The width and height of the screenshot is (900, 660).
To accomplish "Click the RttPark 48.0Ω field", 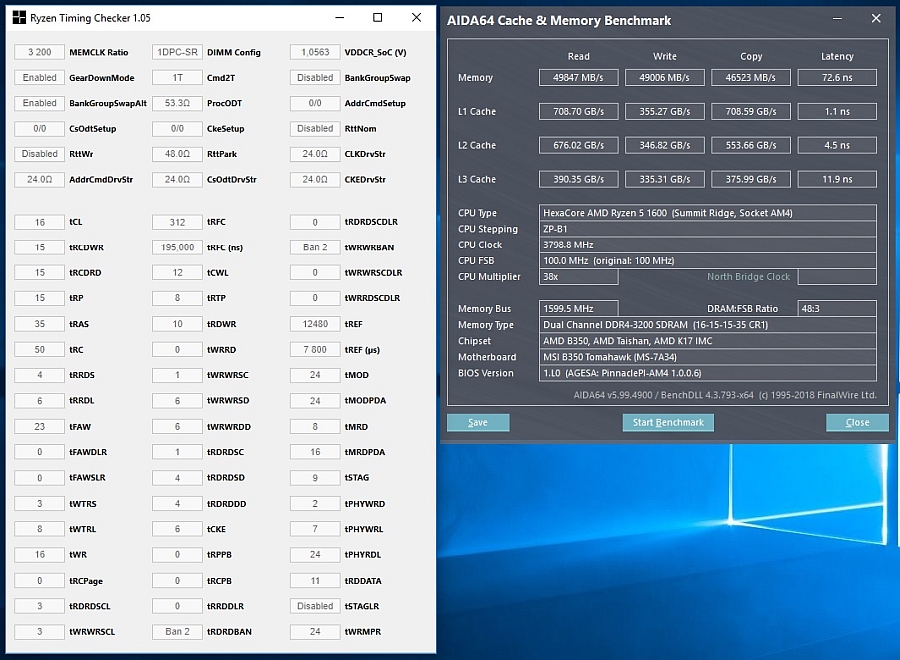I will (177, 154).
